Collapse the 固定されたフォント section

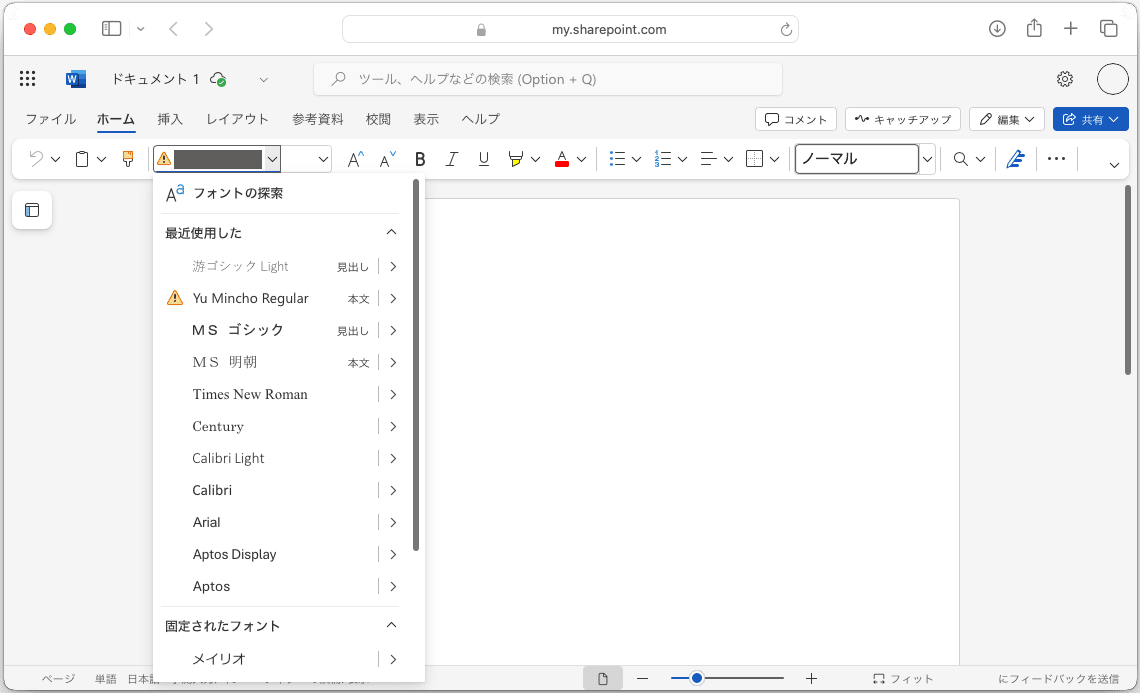(x=391, y=625)
